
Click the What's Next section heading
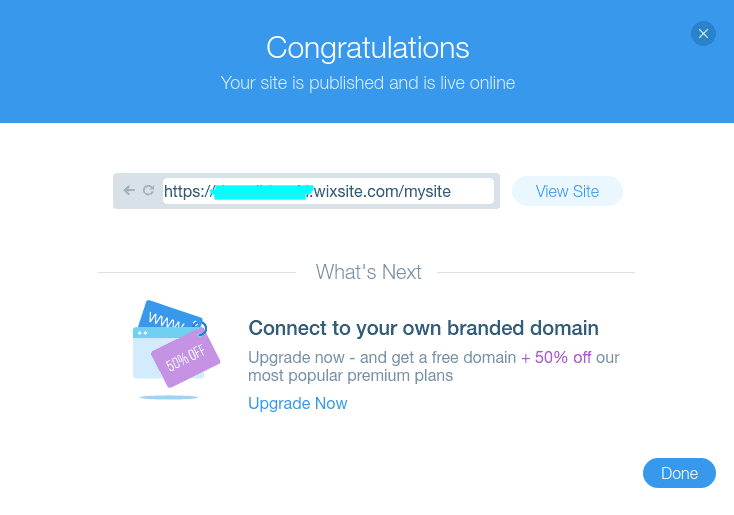368,272
